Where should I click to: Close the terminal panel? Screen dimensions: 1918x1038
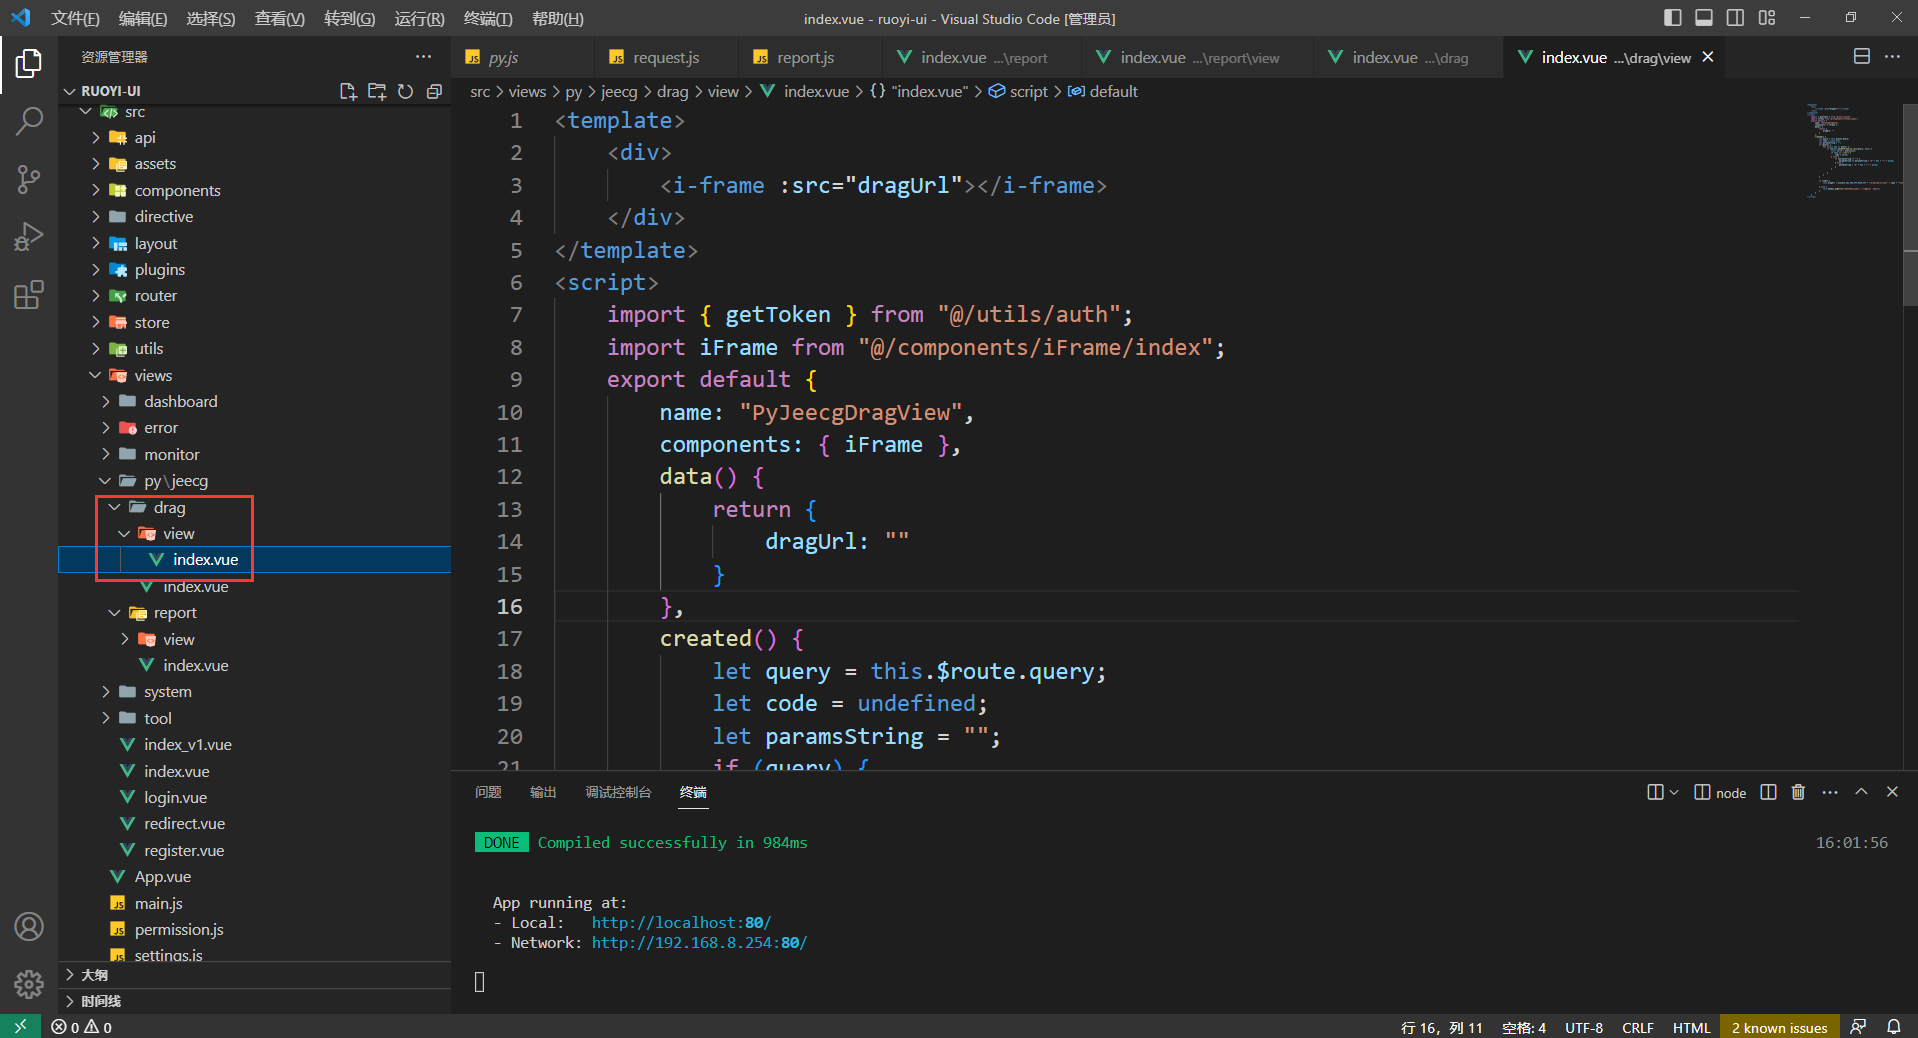click(1892, 792)
